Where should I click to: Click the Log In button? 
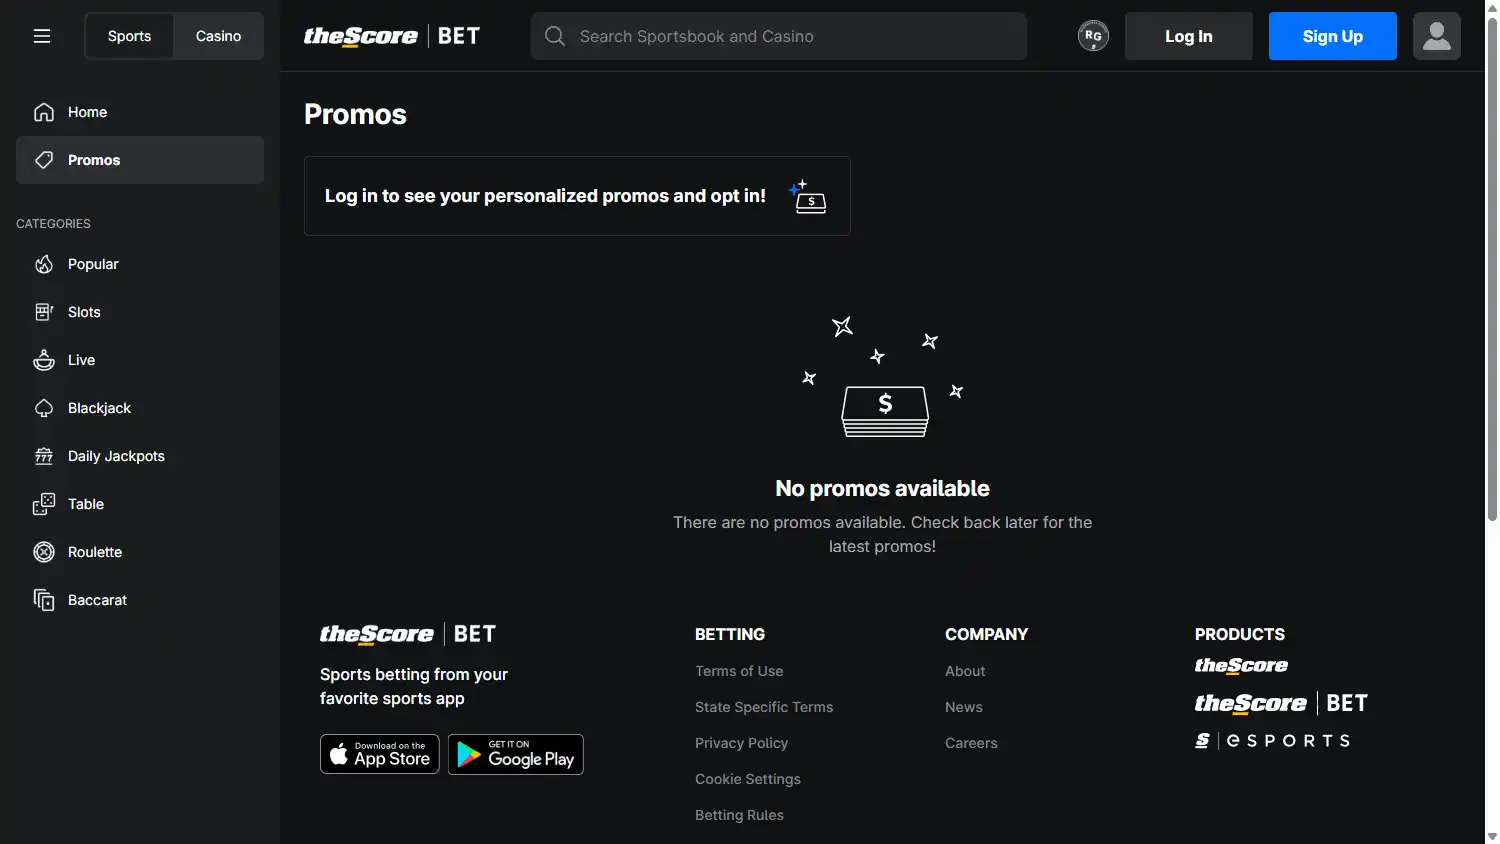coord(1189,36)
